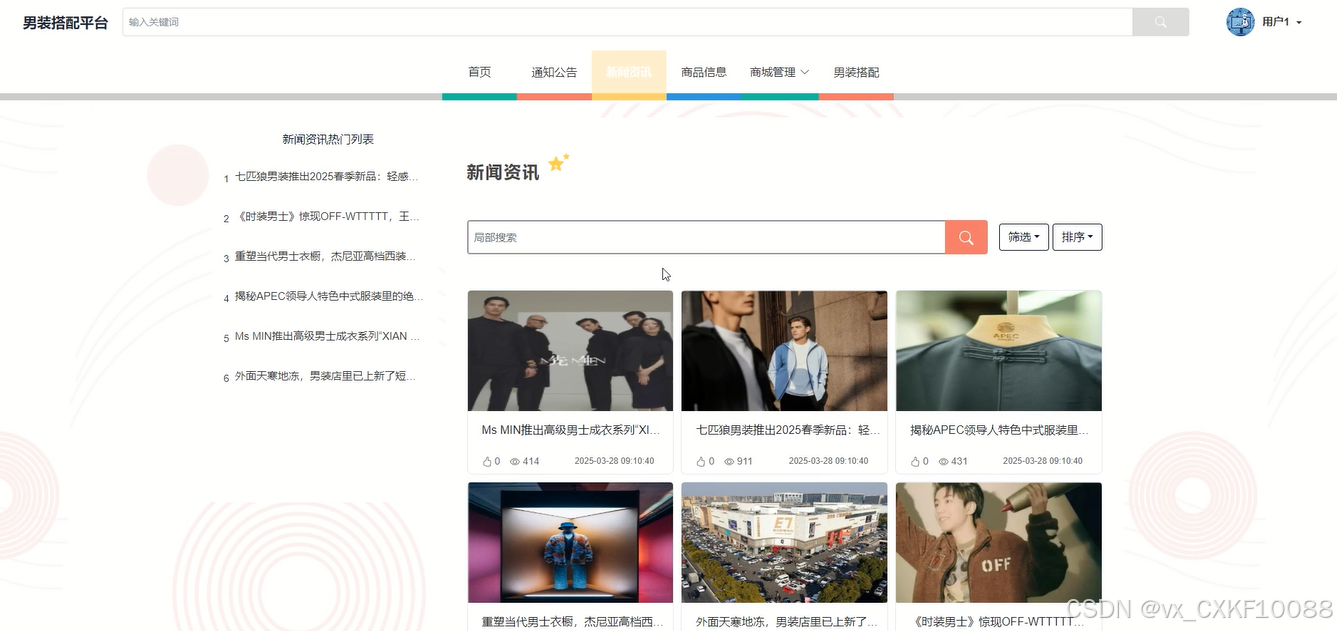Open the 通知公告 tab
Image resolution: width=1337 pixels, height=631 pixels.
(554, 72)
